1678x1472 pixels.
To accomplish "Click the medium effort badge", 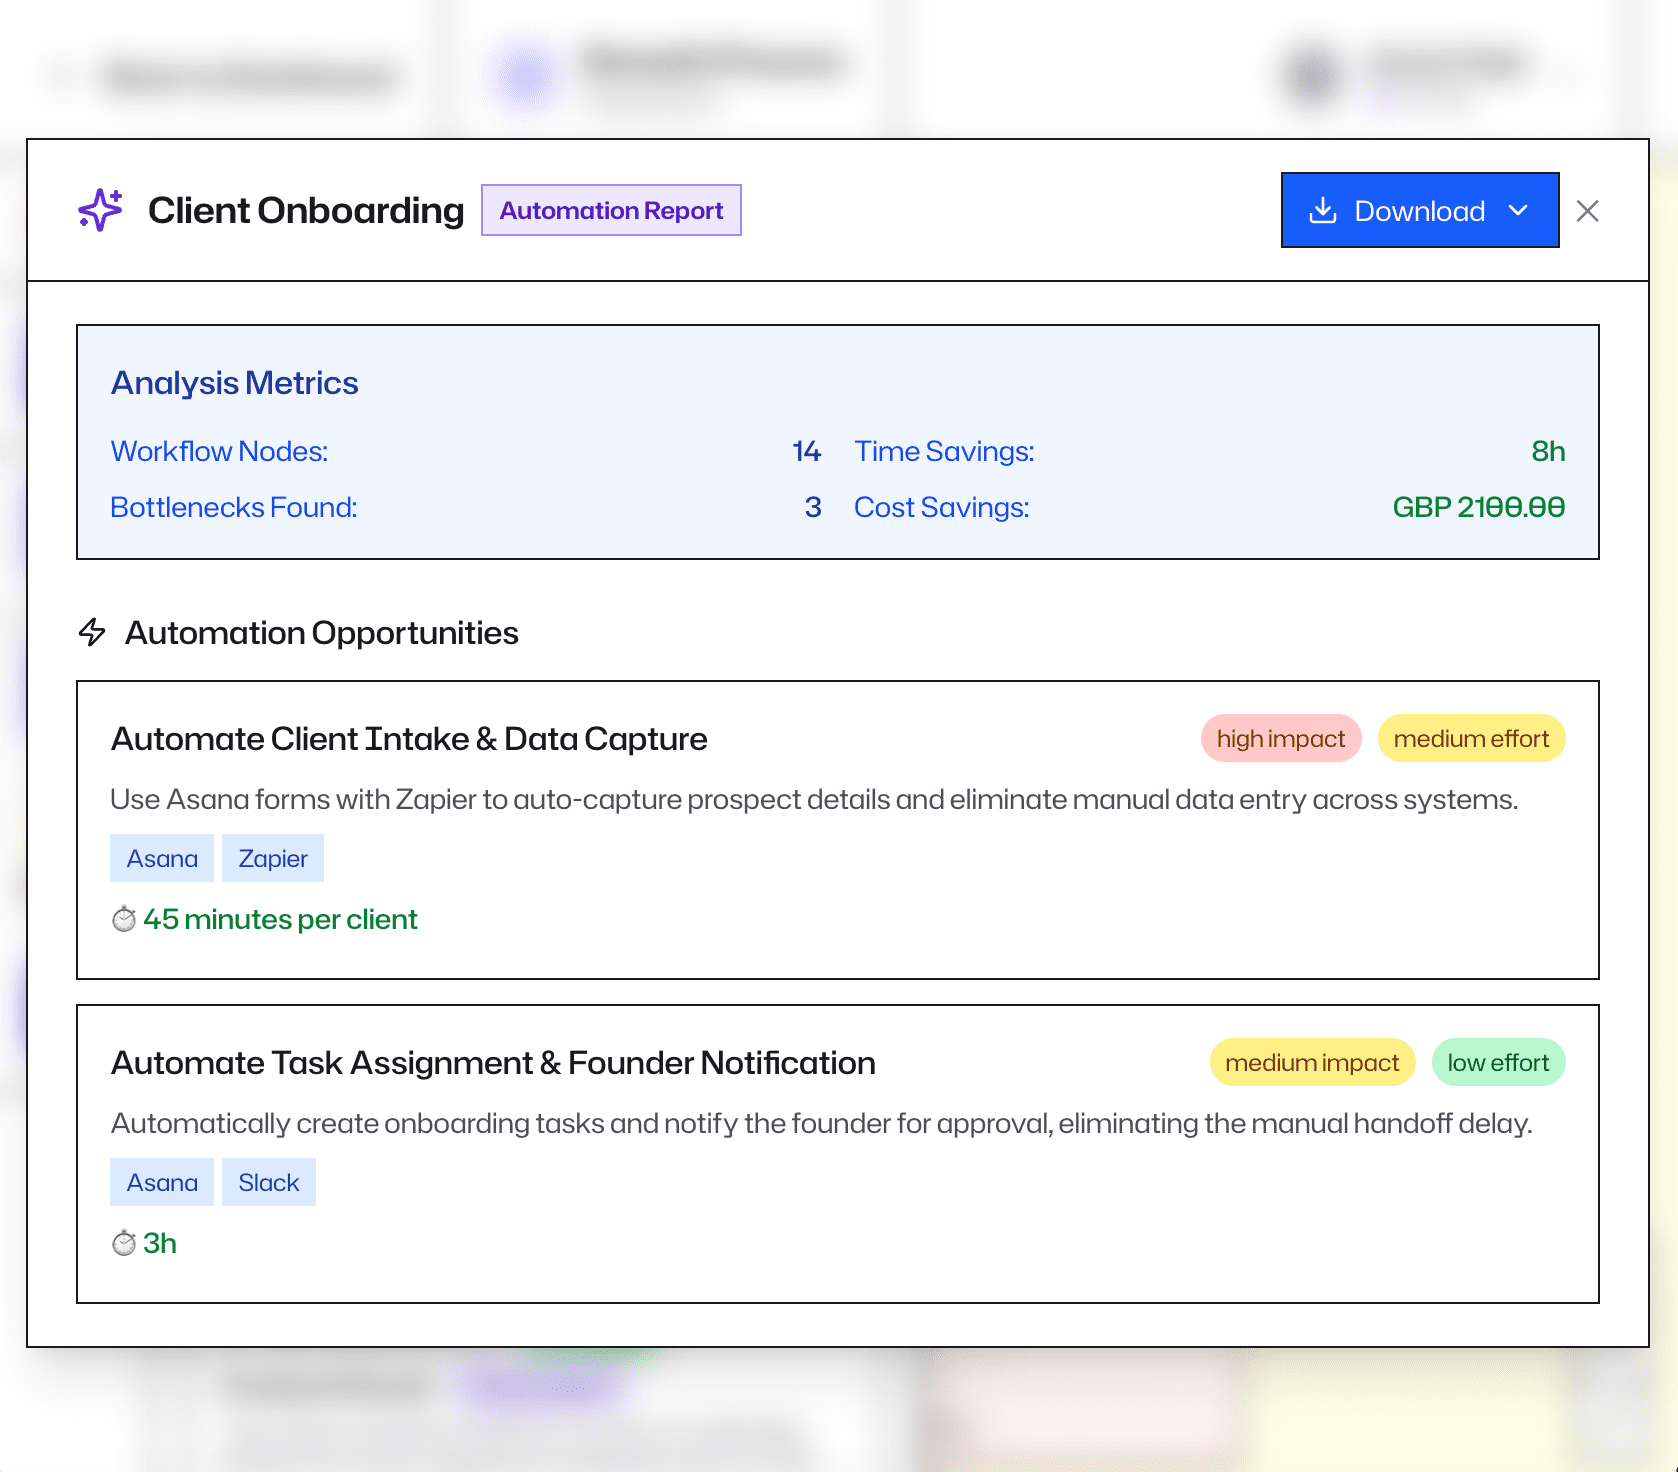I will click(1471, 738).
